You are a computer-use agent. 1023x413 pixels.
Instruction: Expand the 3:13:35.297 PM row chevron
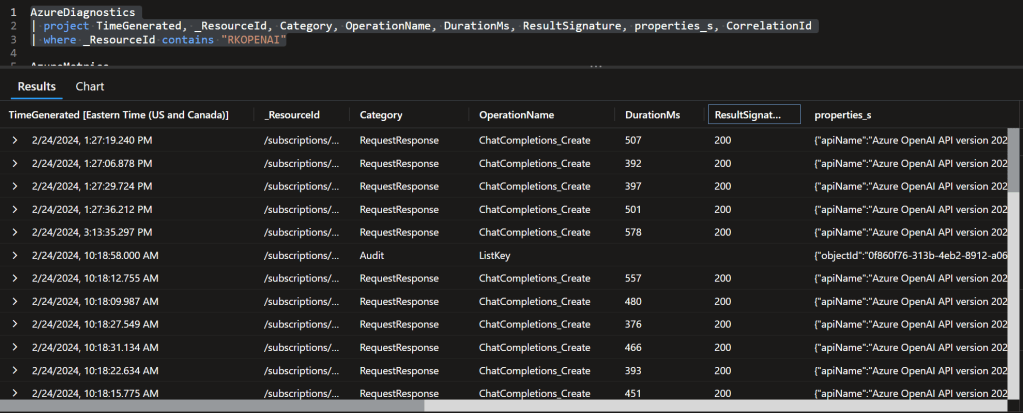coord(15,232)
